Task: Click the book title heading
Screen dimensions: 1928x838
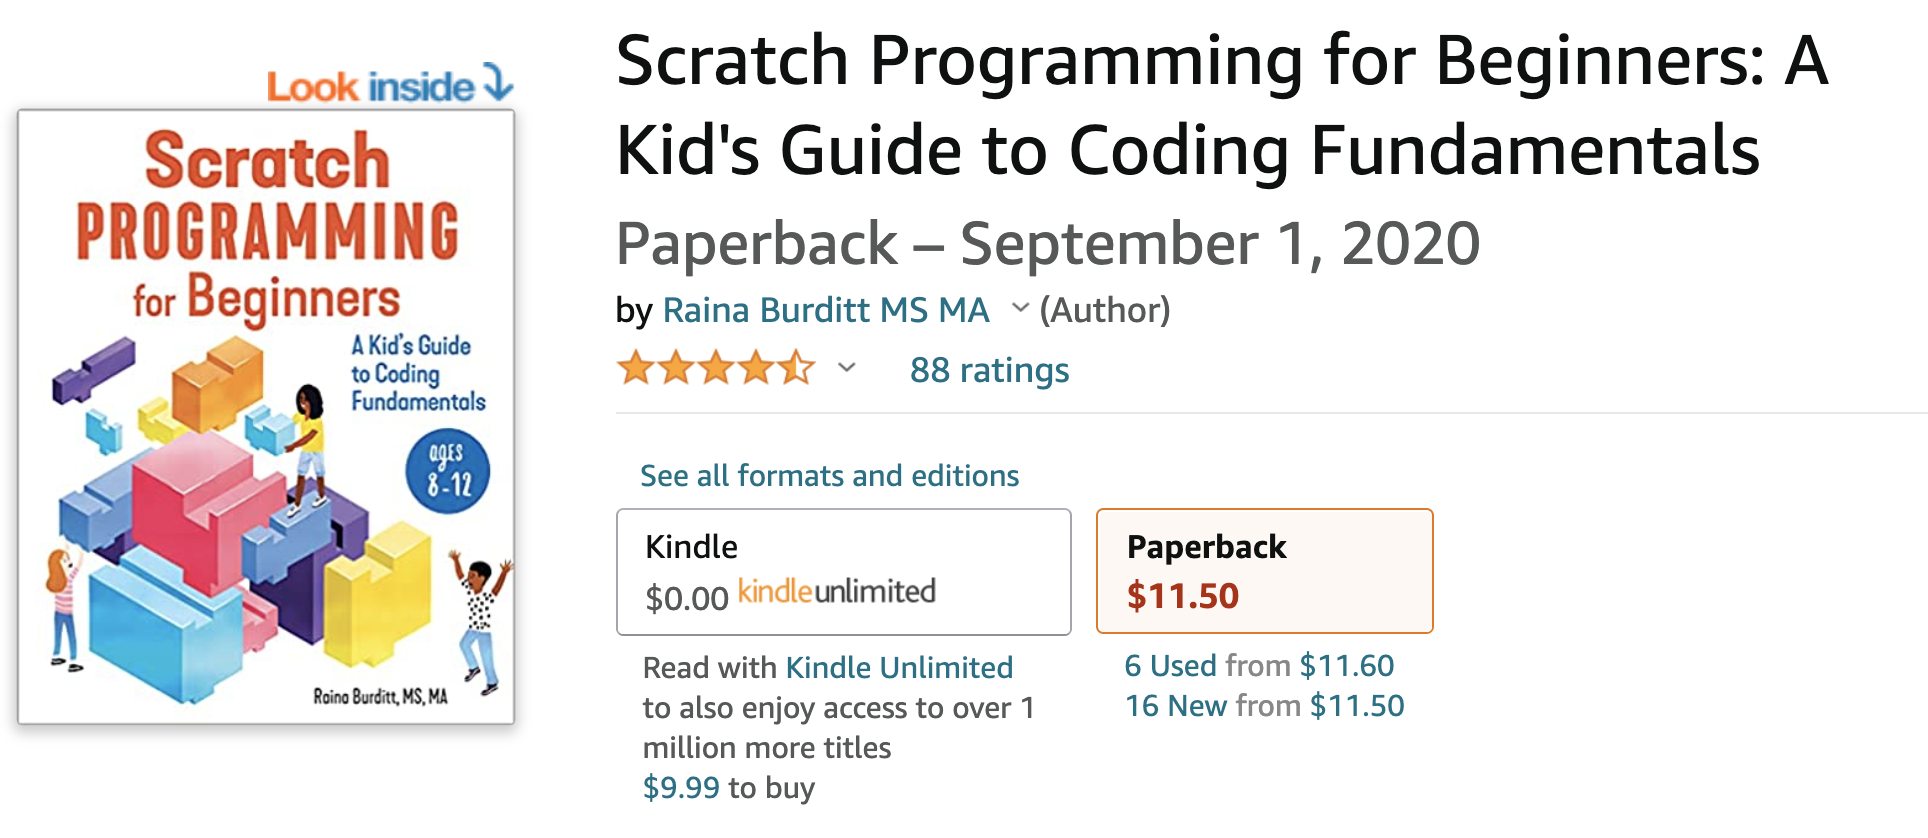Action: pos(1222,105)
